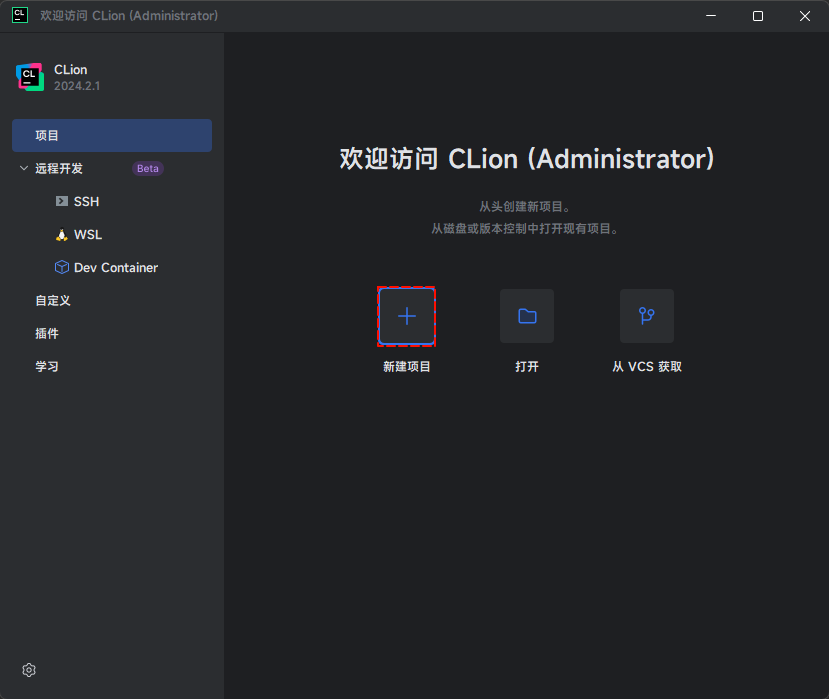Collapse the 远程开发 section with its chevron
This screenshot has height=699, width=829.
(x=24, y=168)
